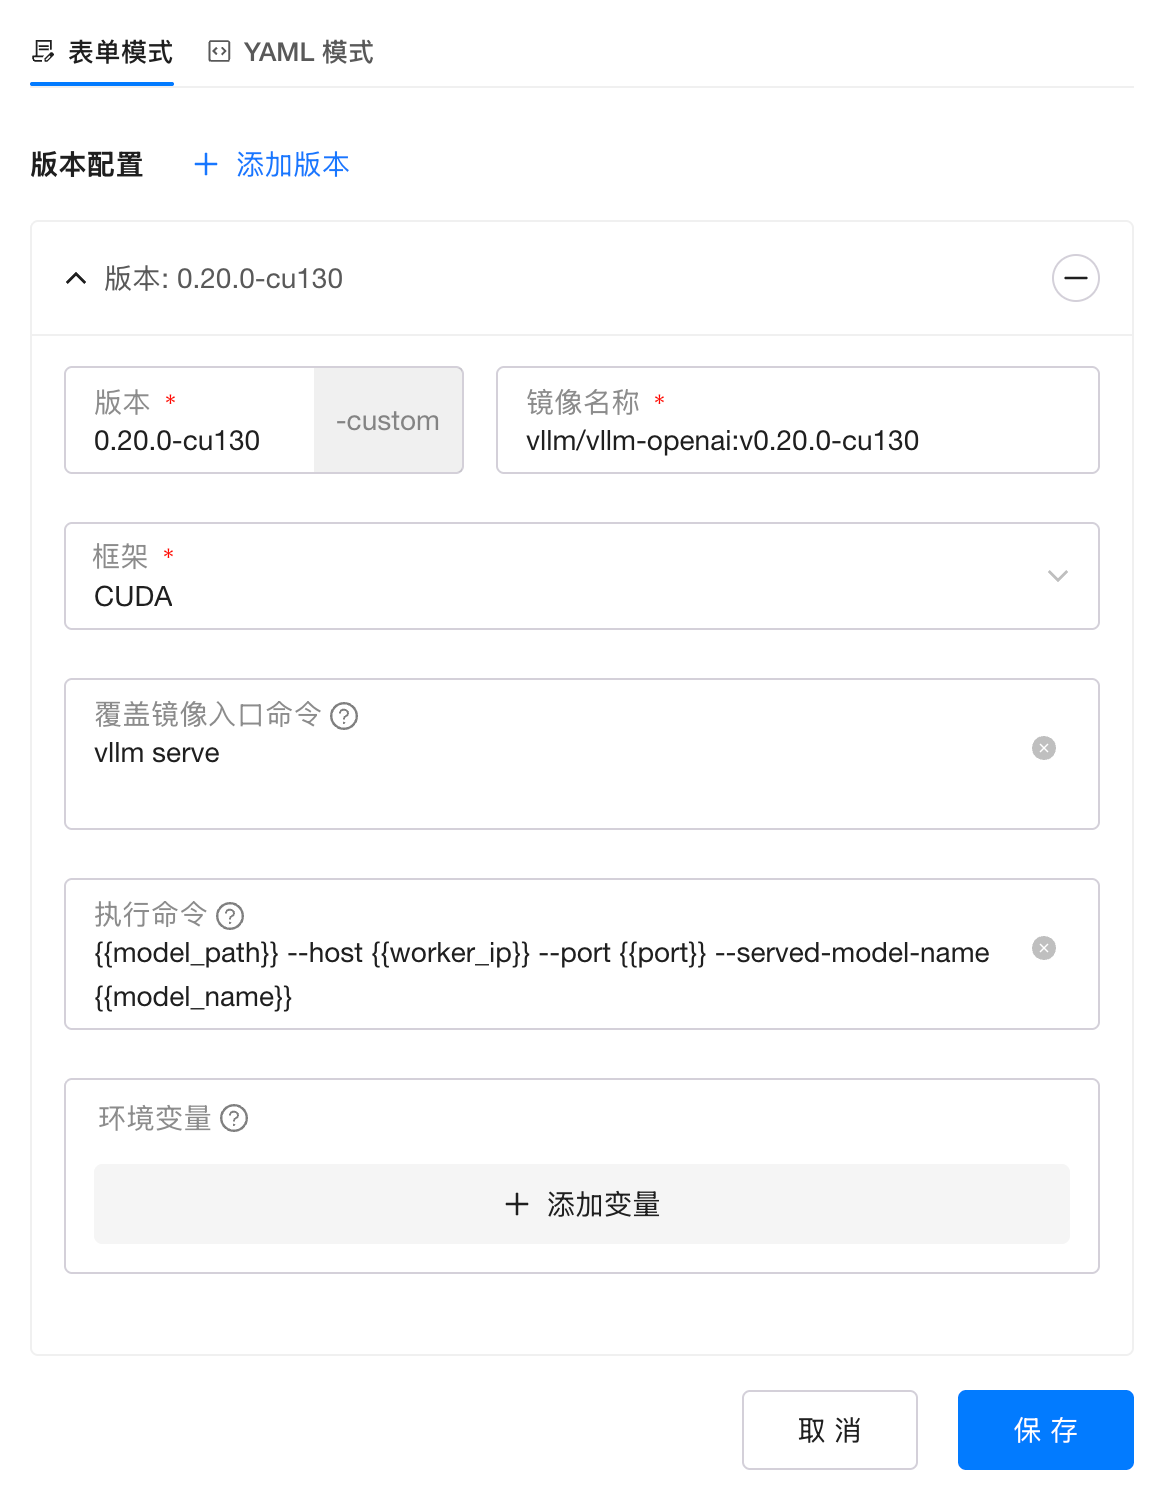Click the 添加版本 link
The width and height of the screenshot is (1156, 1500).
tap(292, 164)
